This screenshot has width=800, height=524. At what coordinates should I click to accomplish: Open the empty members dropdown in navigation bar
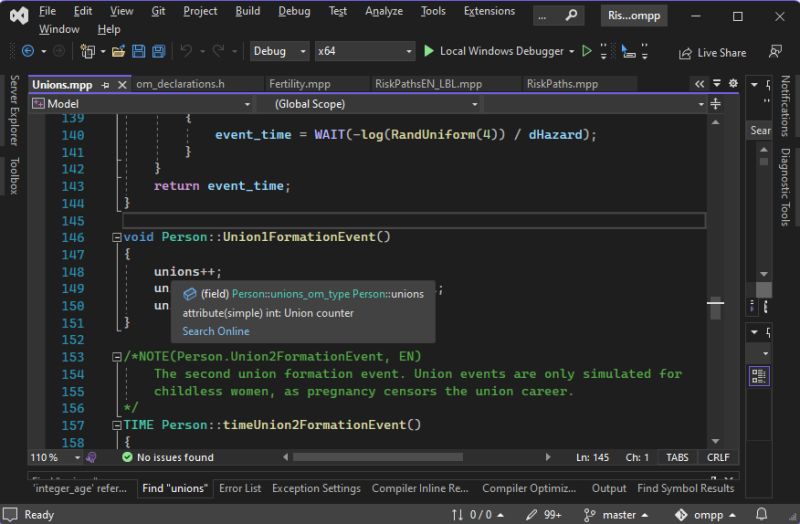[595, 104]
